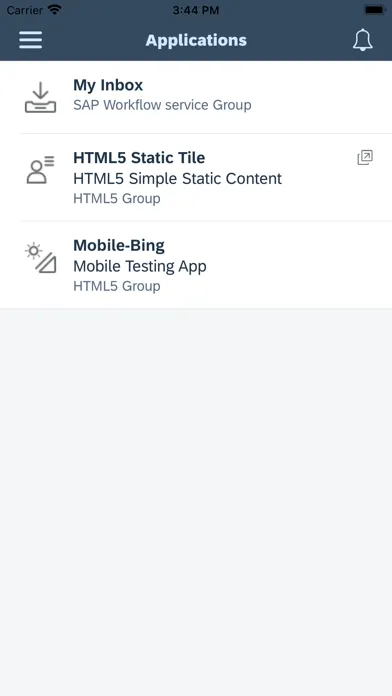The image size is (392, 696).
Task: Tap the open-in-new-window icon on HTML5 tile
Action: [x=365, y=158]
